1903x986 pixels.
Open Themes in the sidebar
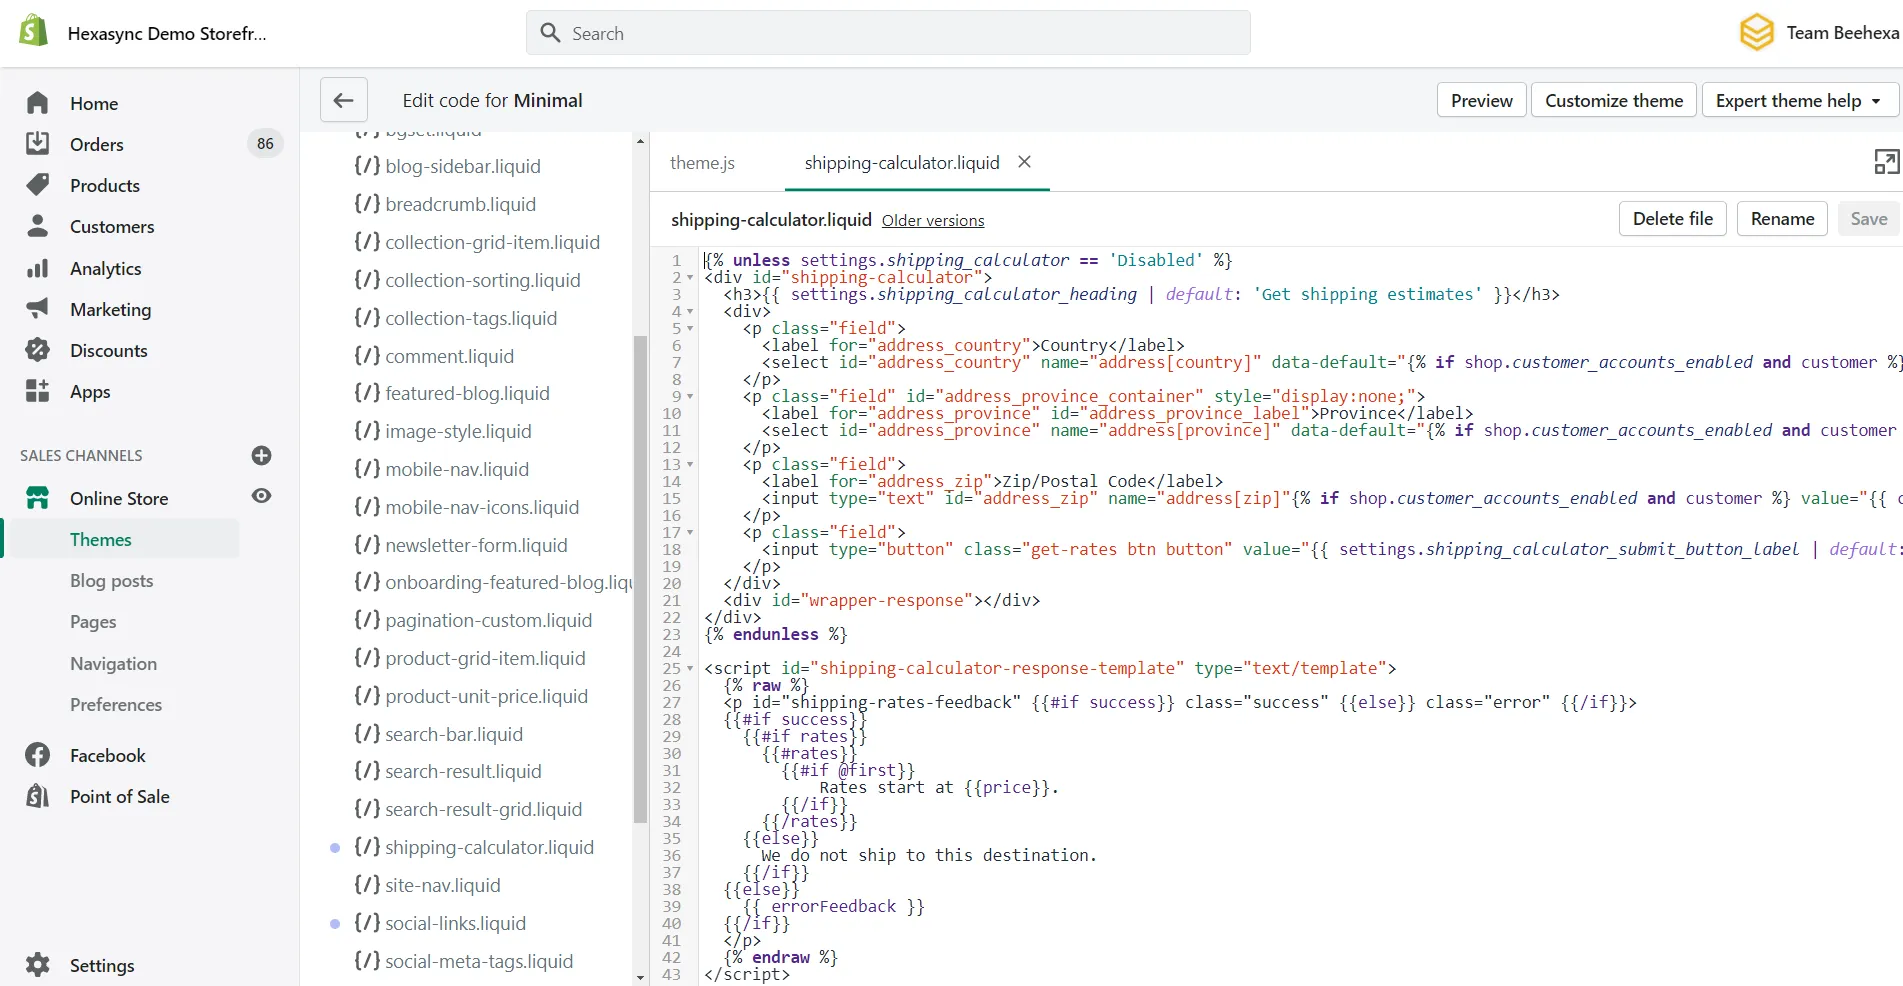click(x=100, y=539)
